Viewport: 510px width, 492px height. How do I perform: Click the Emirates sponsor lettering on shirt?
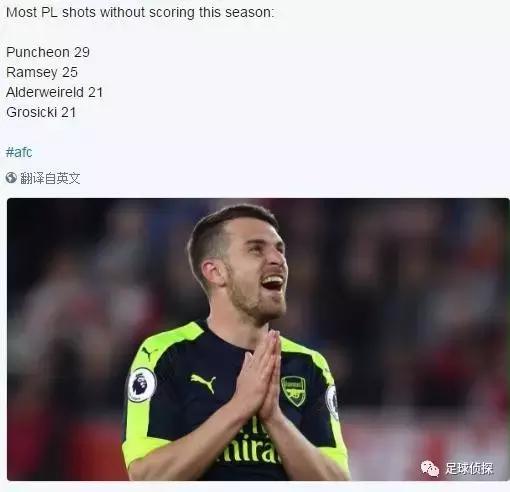252,440
